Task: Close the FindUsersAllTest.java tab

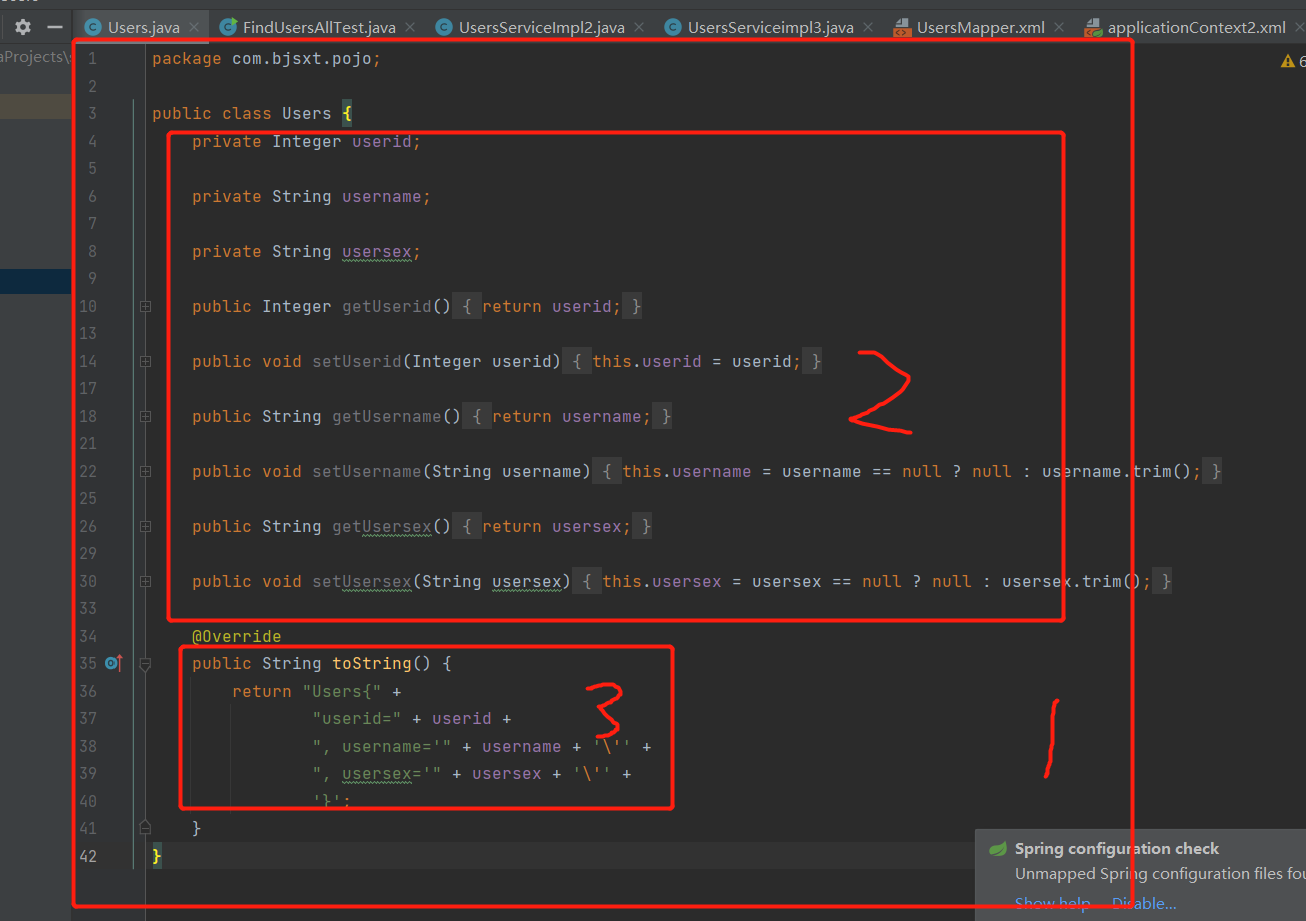Action: click(411, 28)
